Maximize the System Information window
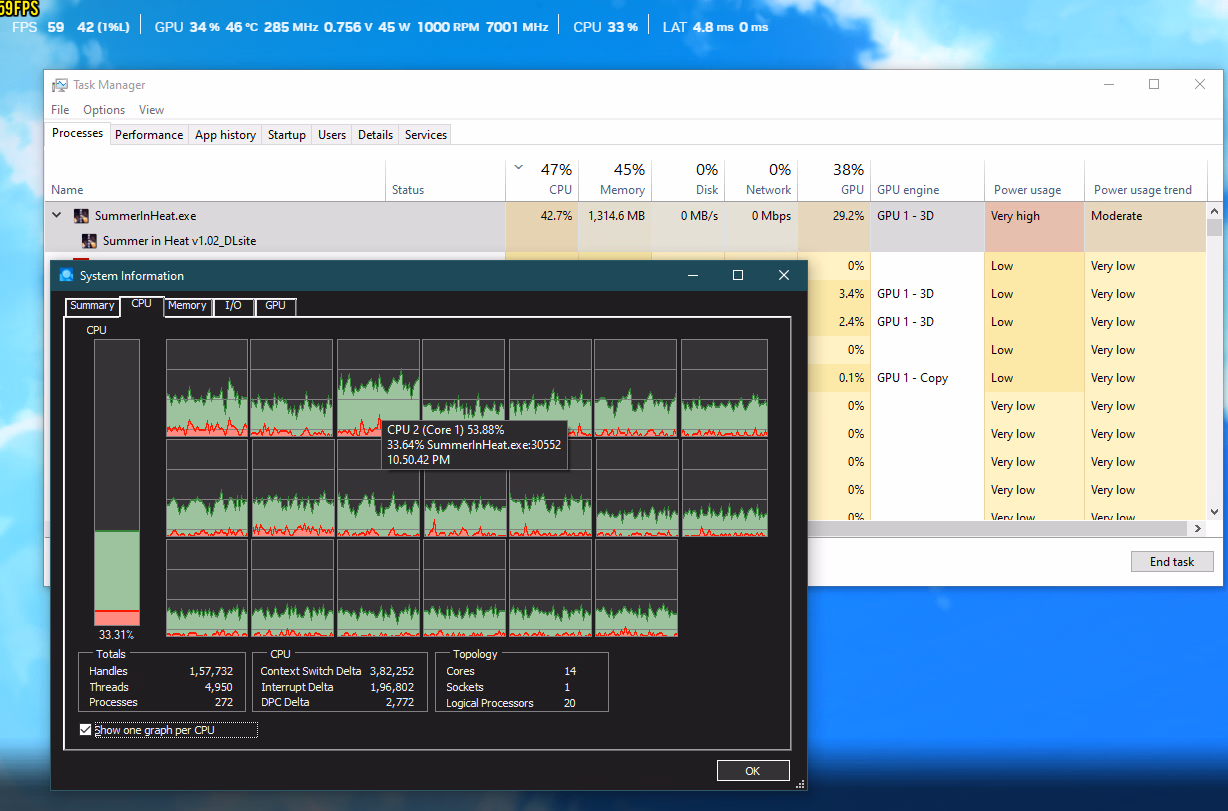Viewport: 1228px width, 811px height. (x=738, y=275)
